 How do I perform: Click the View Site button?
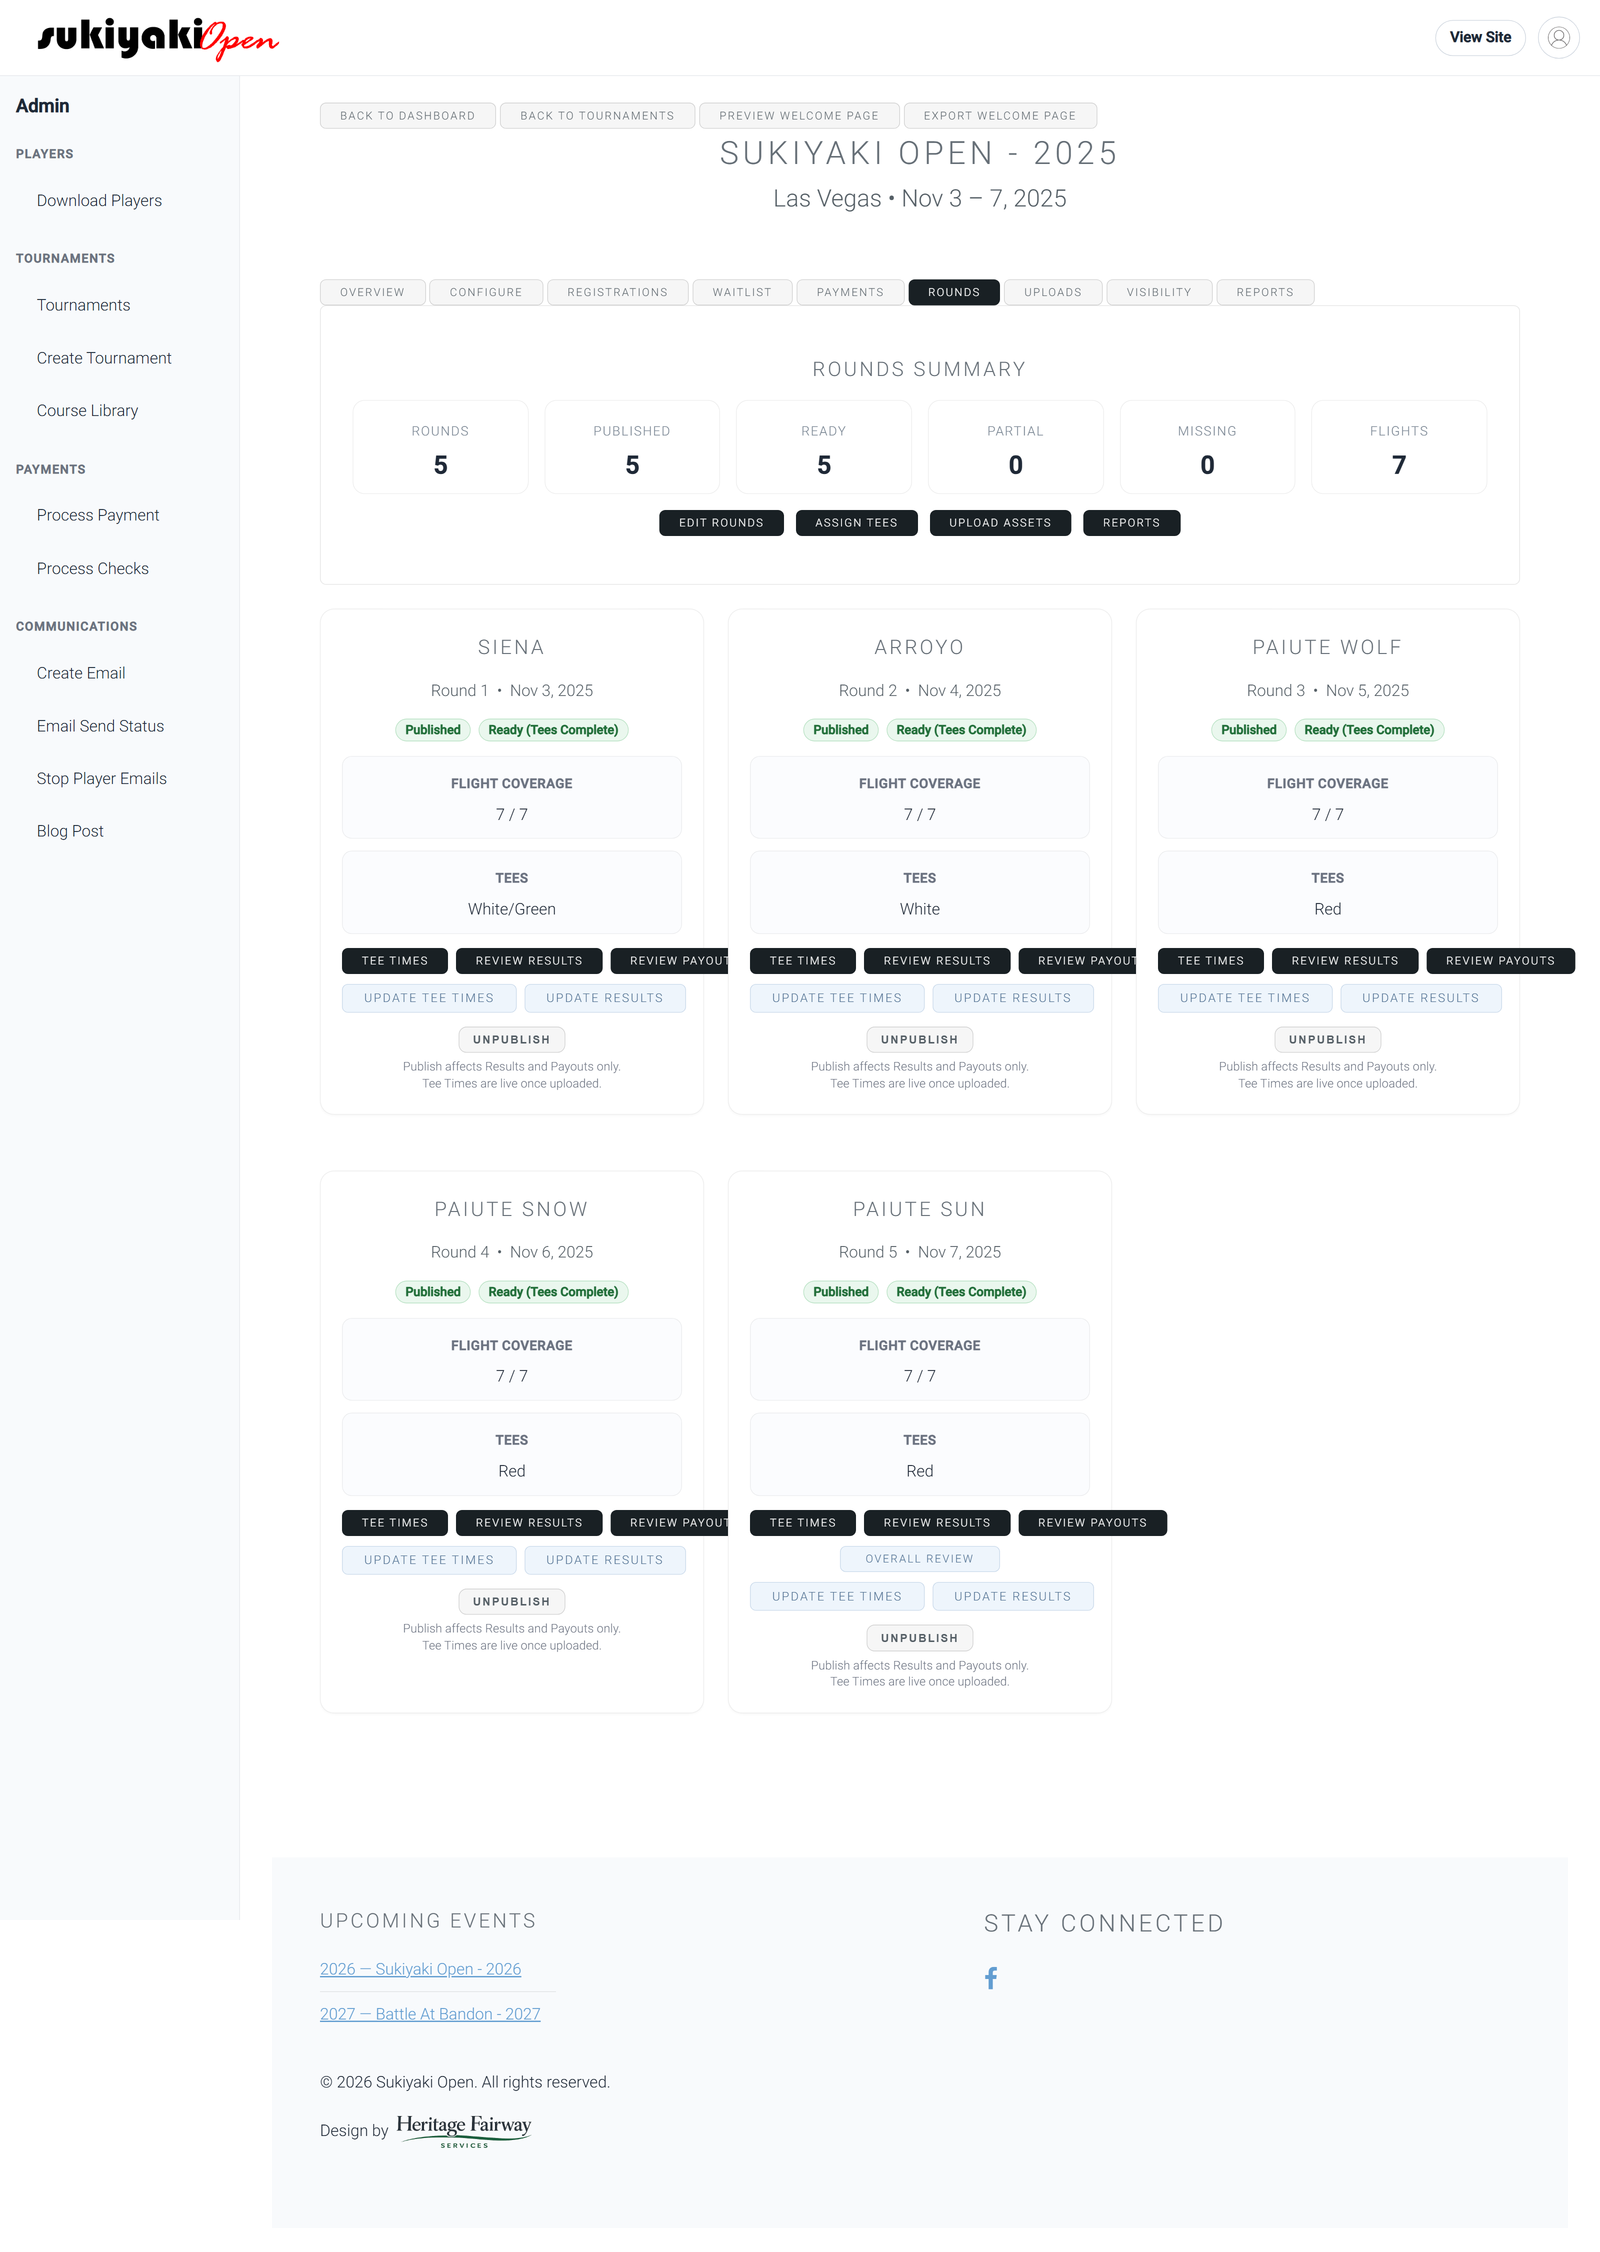[1480, 38]
